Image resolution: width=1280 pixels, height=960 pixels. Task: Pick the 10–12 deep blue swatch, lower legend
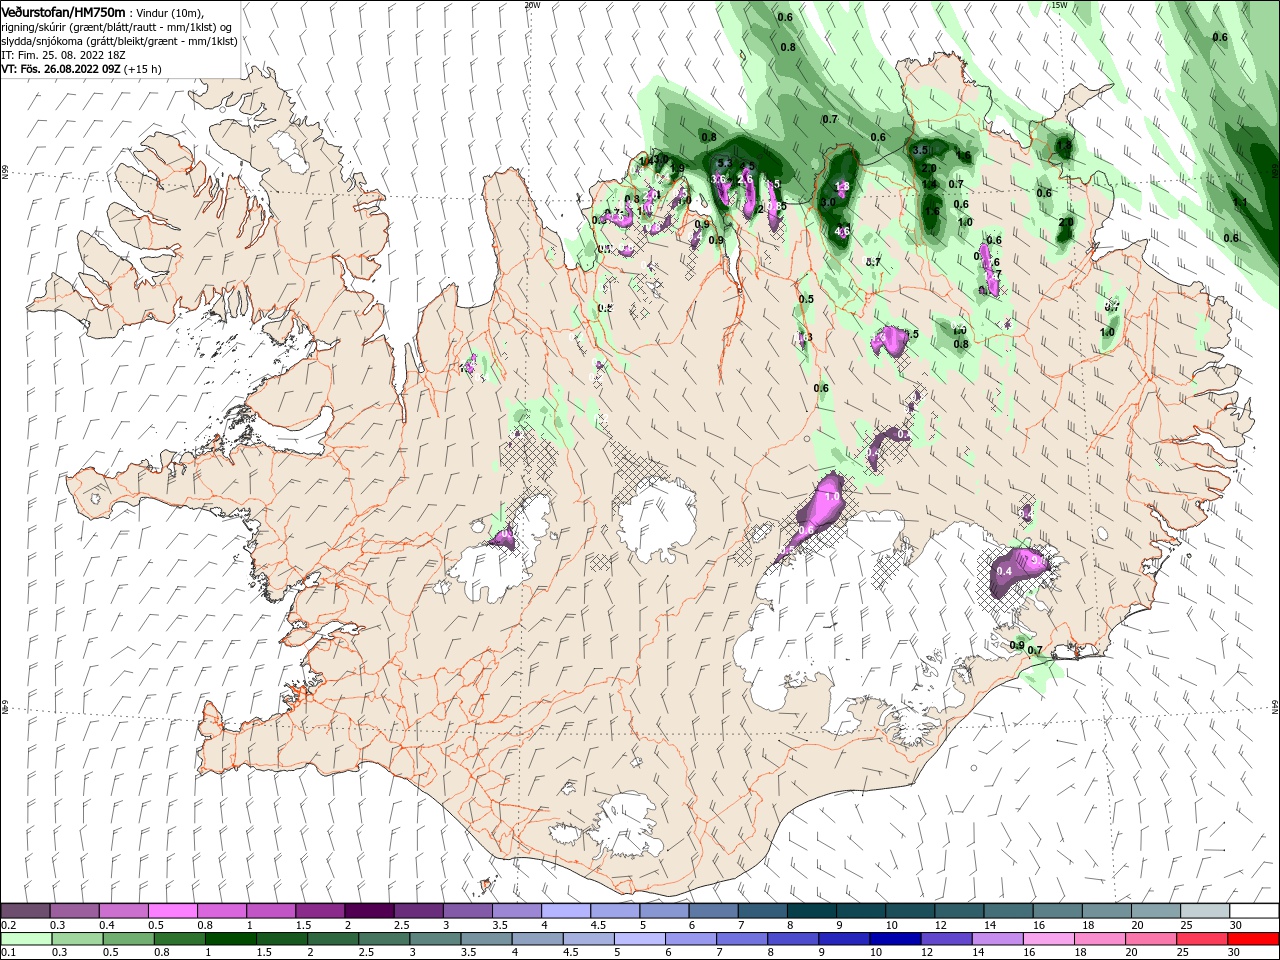tap(895, 939)
